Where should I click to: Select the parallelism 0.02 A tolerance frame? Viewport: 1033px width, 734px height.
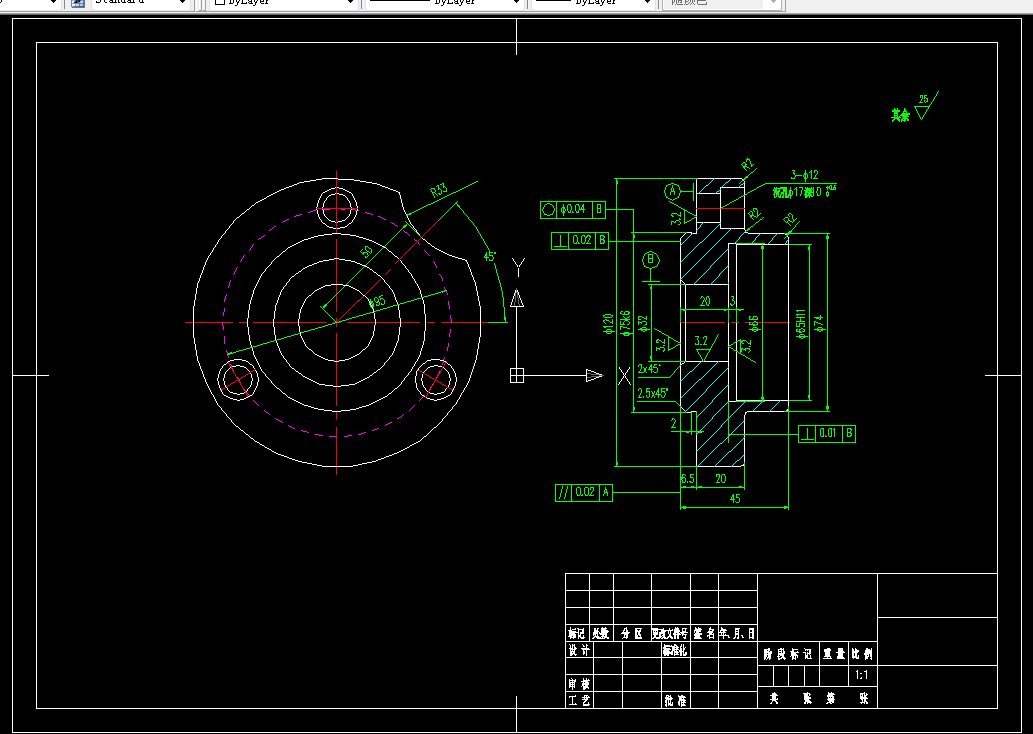[x=584, y=492]
